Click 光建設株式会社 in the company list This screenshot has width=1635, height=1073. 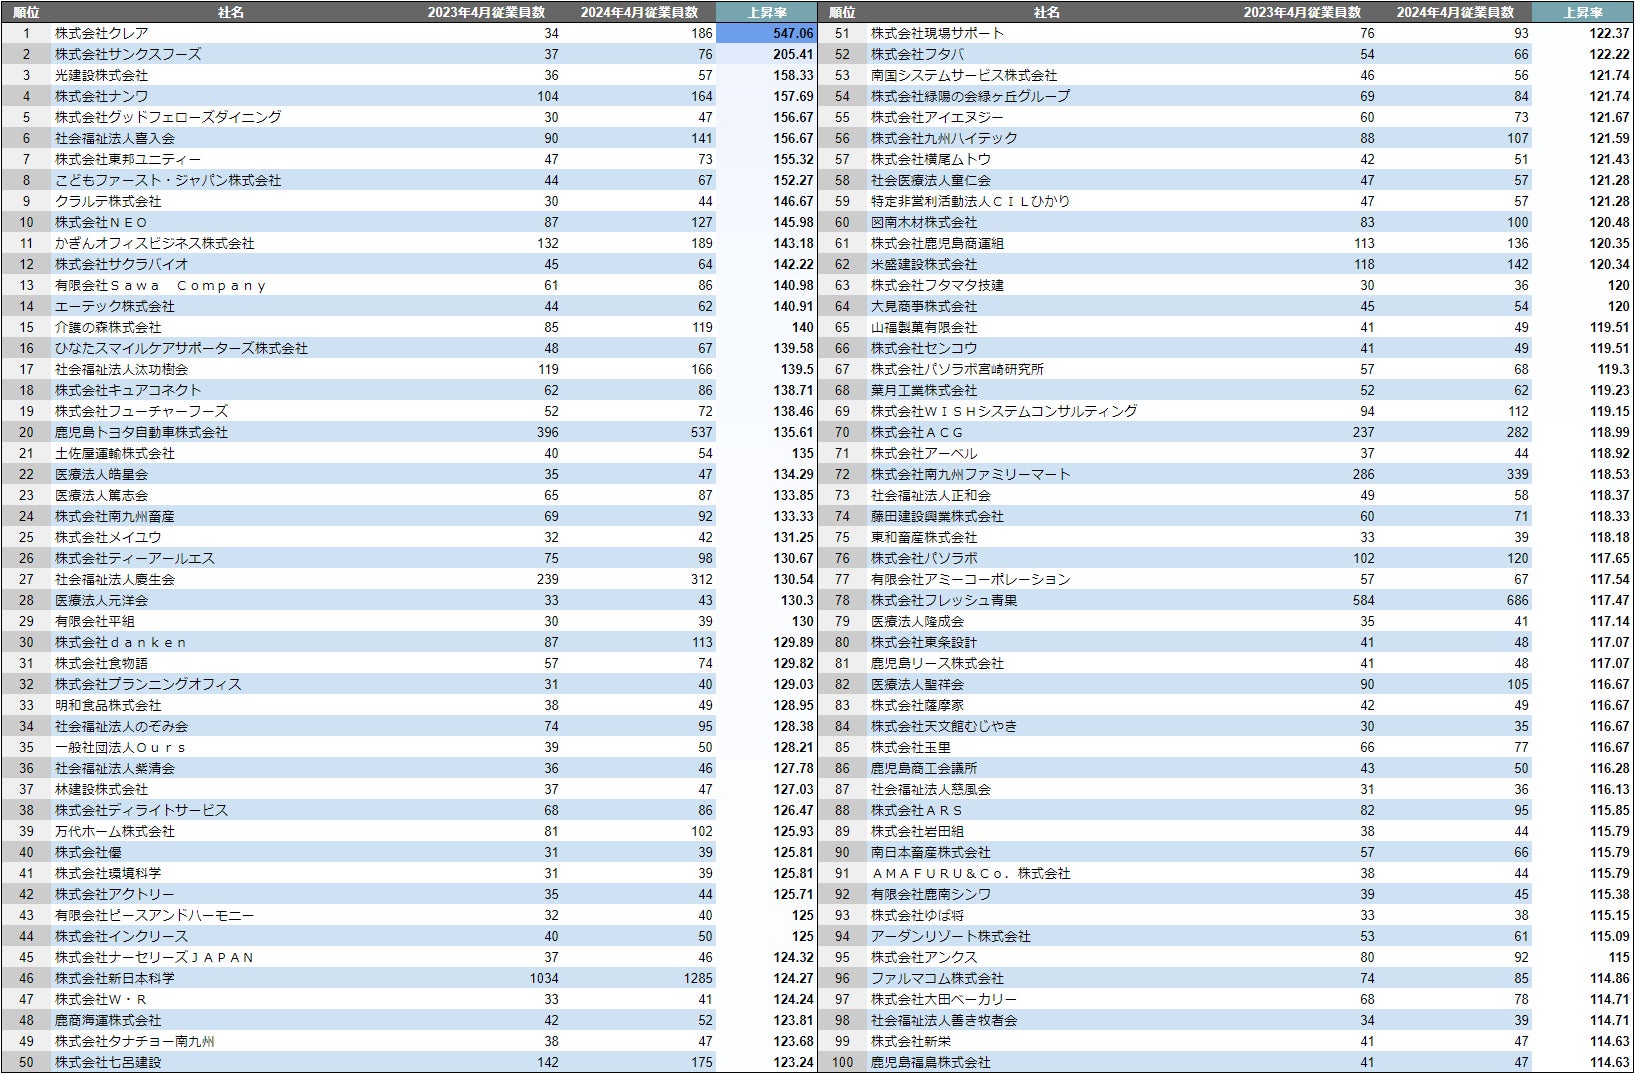click(x=101, y=75)
